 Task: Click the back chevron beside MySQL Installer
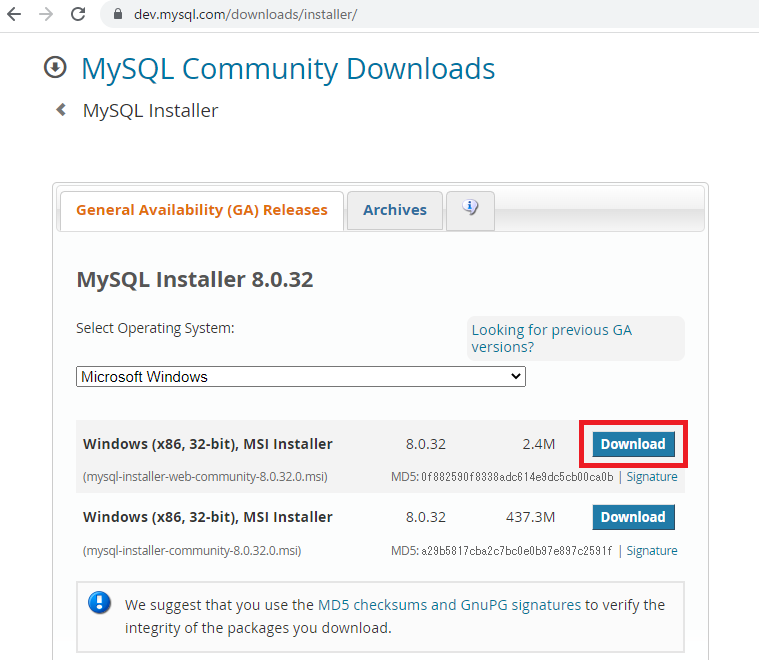pos(61,110)
